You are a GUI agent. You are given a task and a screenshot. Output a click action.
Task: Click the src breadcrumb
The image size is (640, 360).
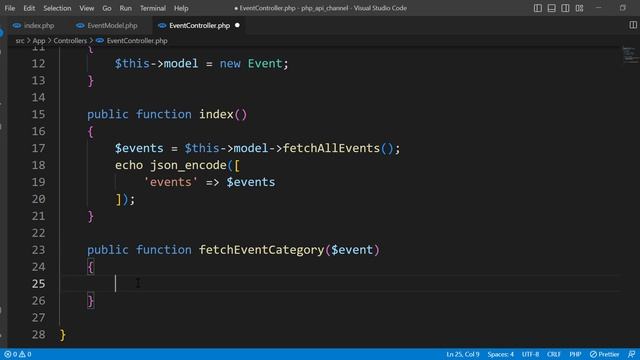[20, 41]
